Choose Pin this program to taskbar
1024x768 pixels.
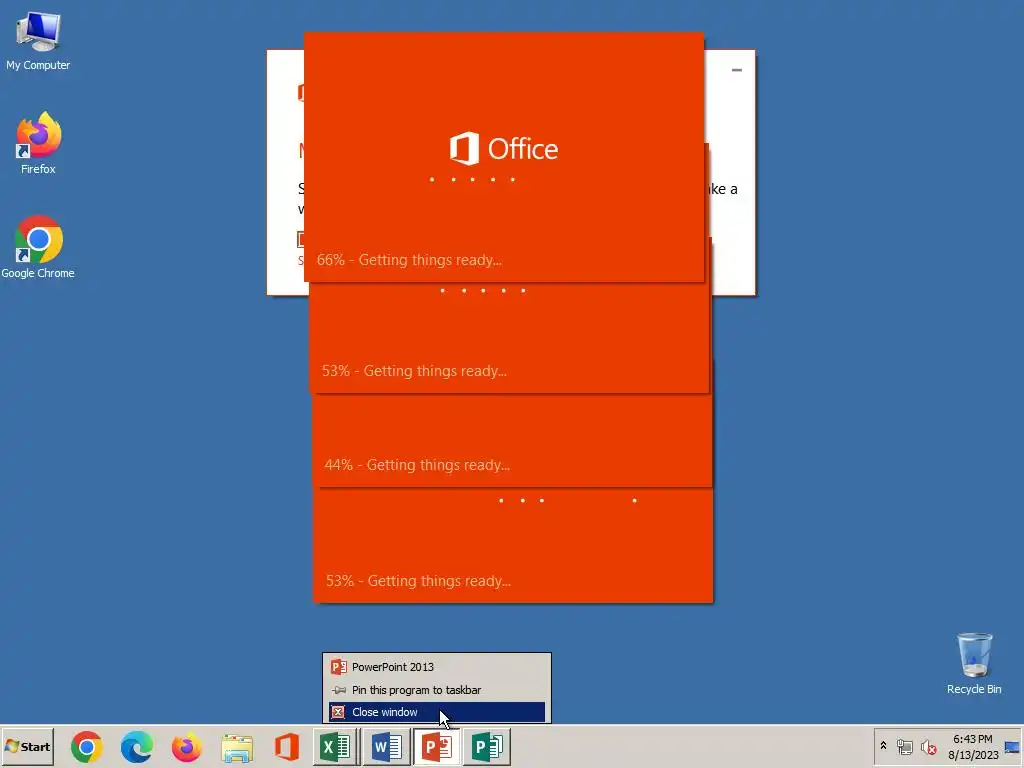[x=436, y=690]
